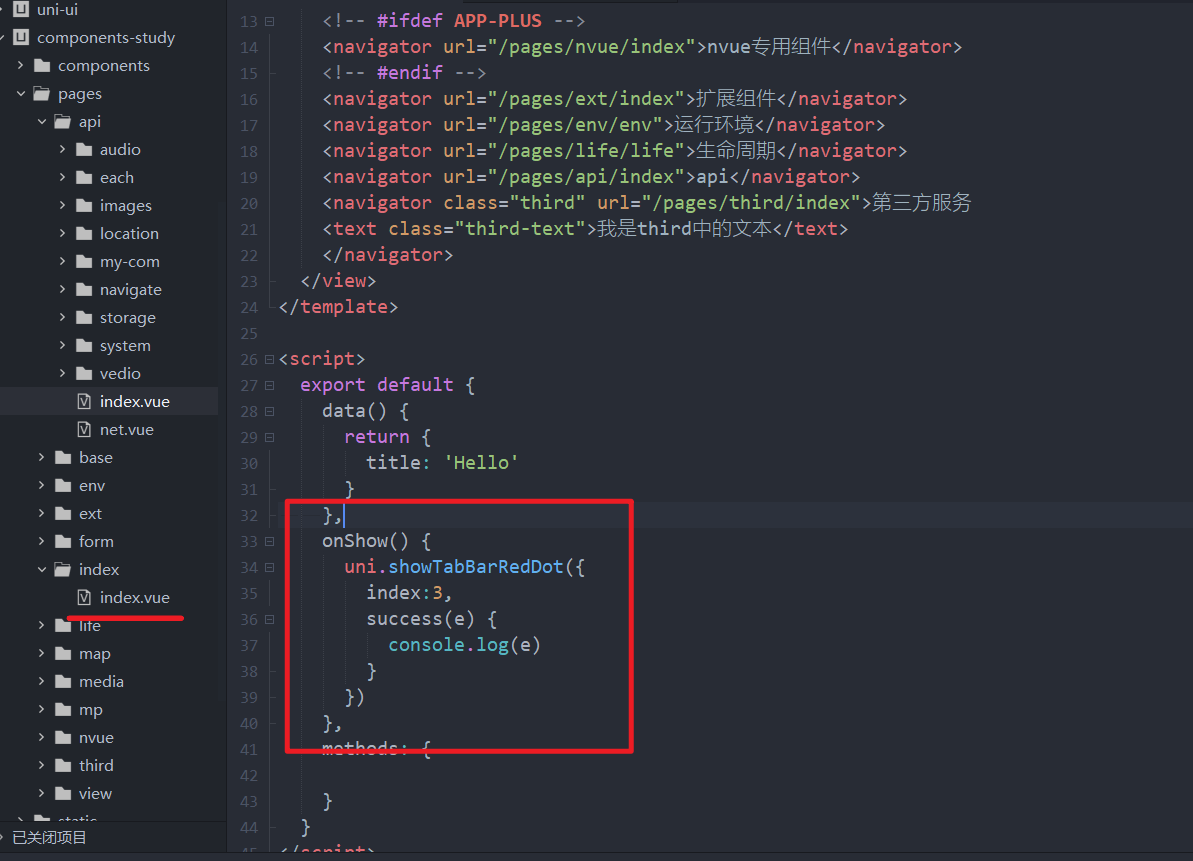The width and height of the screenshot is (1193, 861).
Task: Expand the navigate folder
Action: point(62,289)
